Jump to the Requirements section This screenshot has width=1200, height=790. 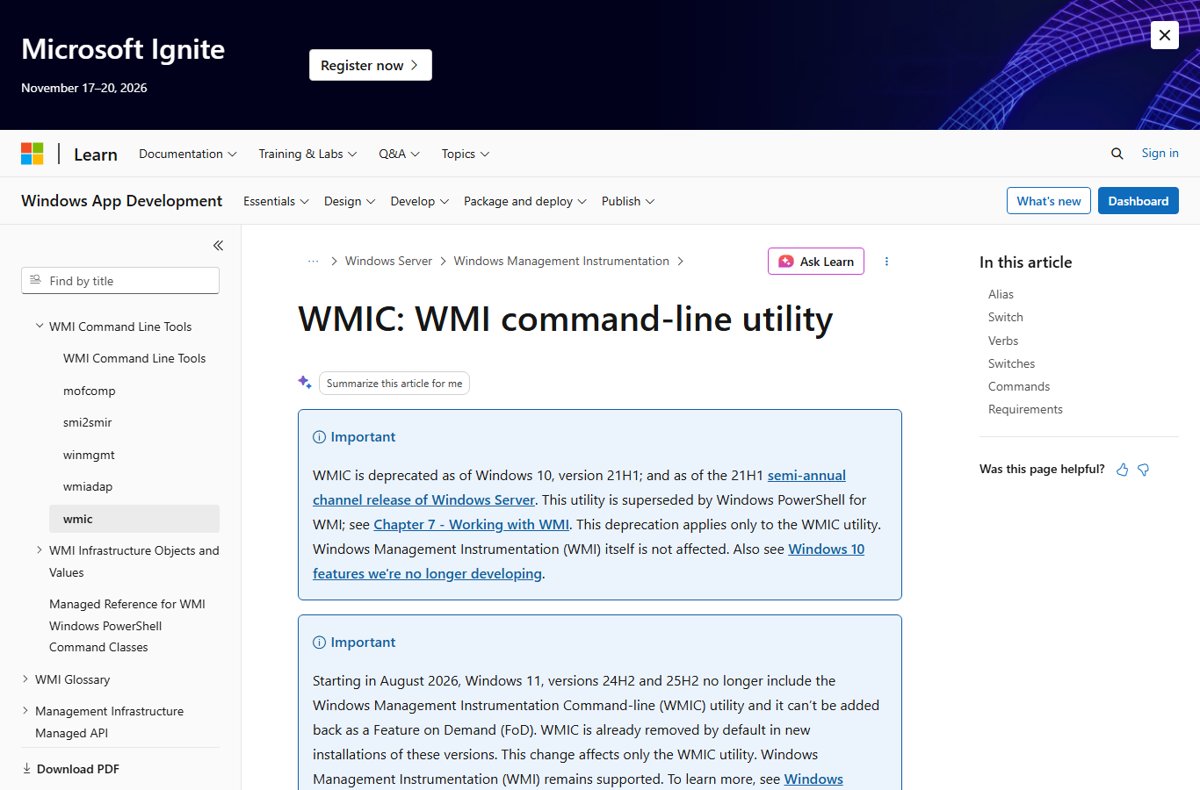[x=1025, y=409]
